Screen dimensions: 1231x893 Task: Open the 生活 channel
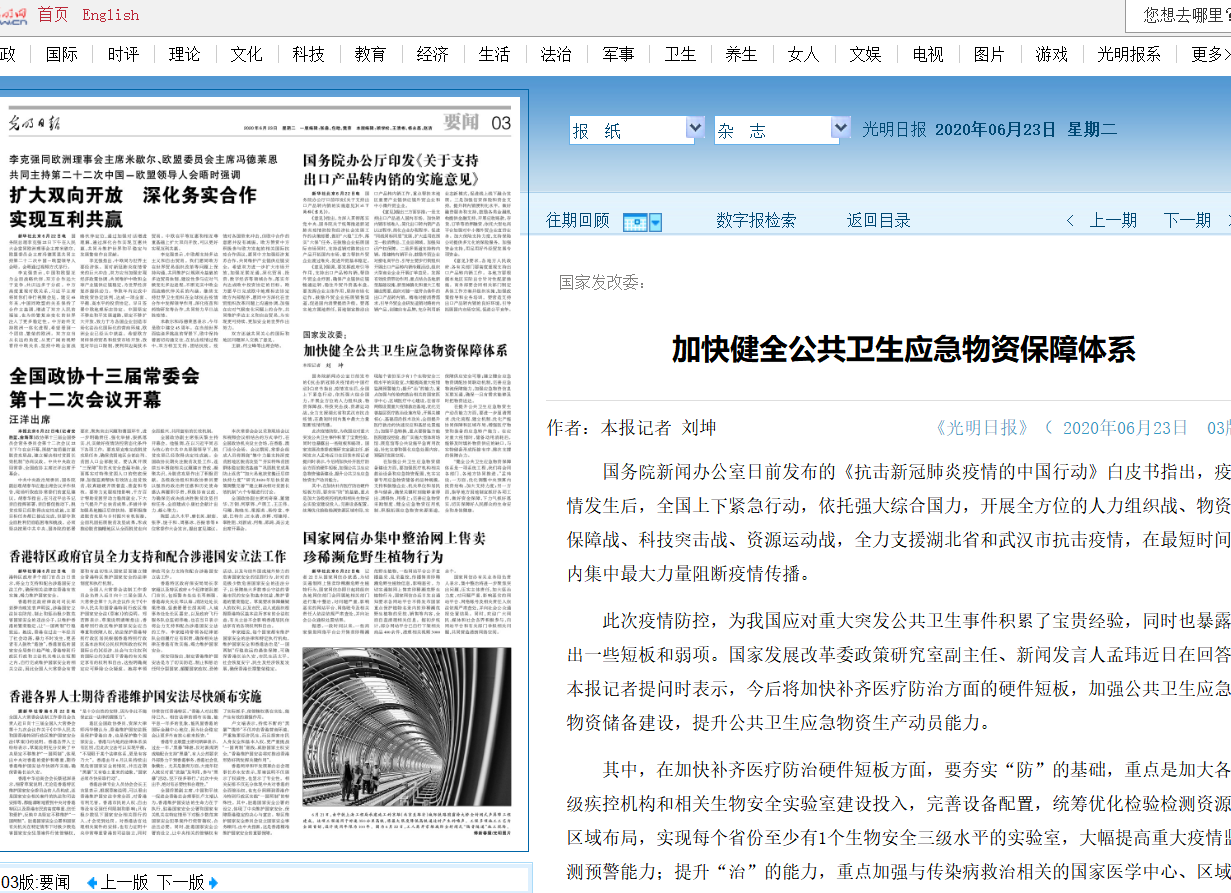click(494, 54)
